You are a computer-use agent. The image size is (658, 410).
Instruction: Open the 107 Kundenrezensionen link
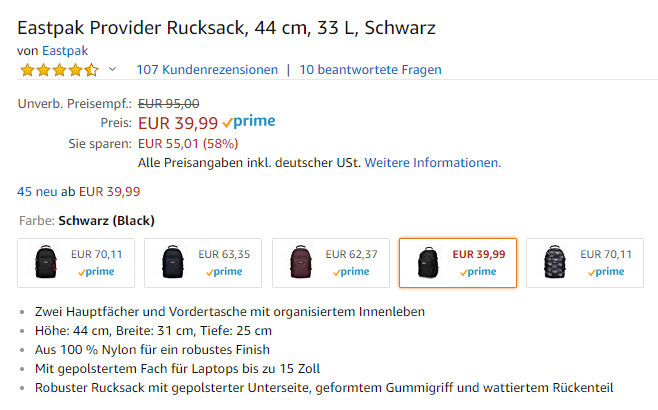click(x=207, y=70)
